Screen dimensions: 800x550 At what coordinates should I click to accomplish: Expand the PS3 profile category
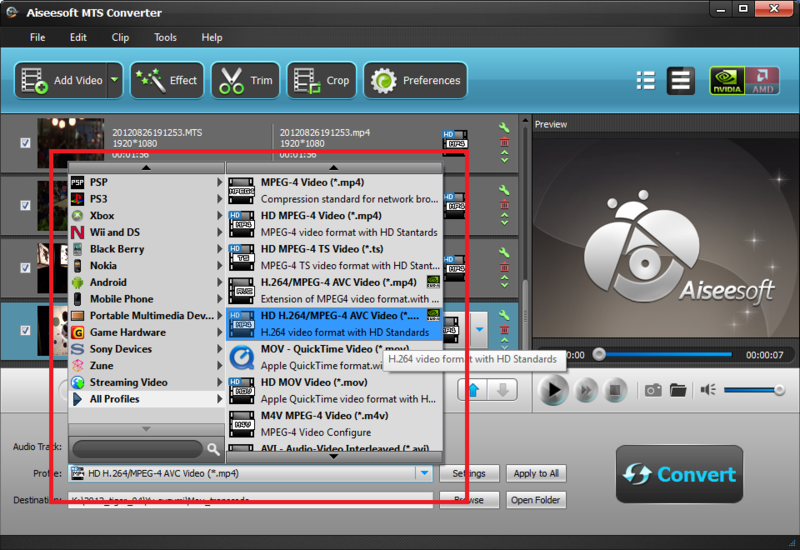147,199
